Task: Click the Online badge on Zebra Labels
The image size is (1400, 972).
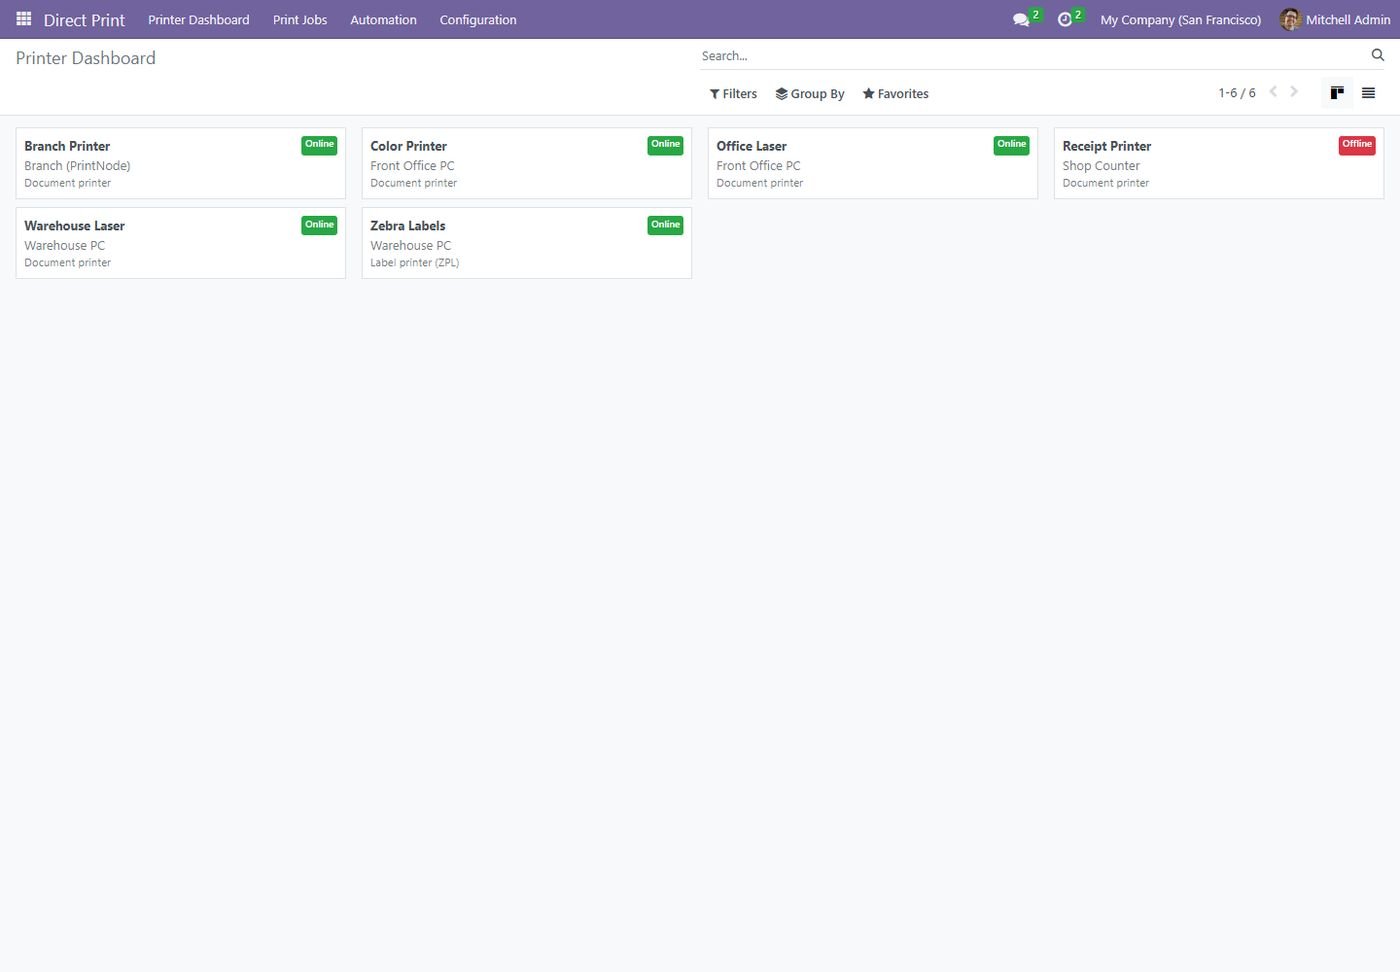Action: point(665,225)
